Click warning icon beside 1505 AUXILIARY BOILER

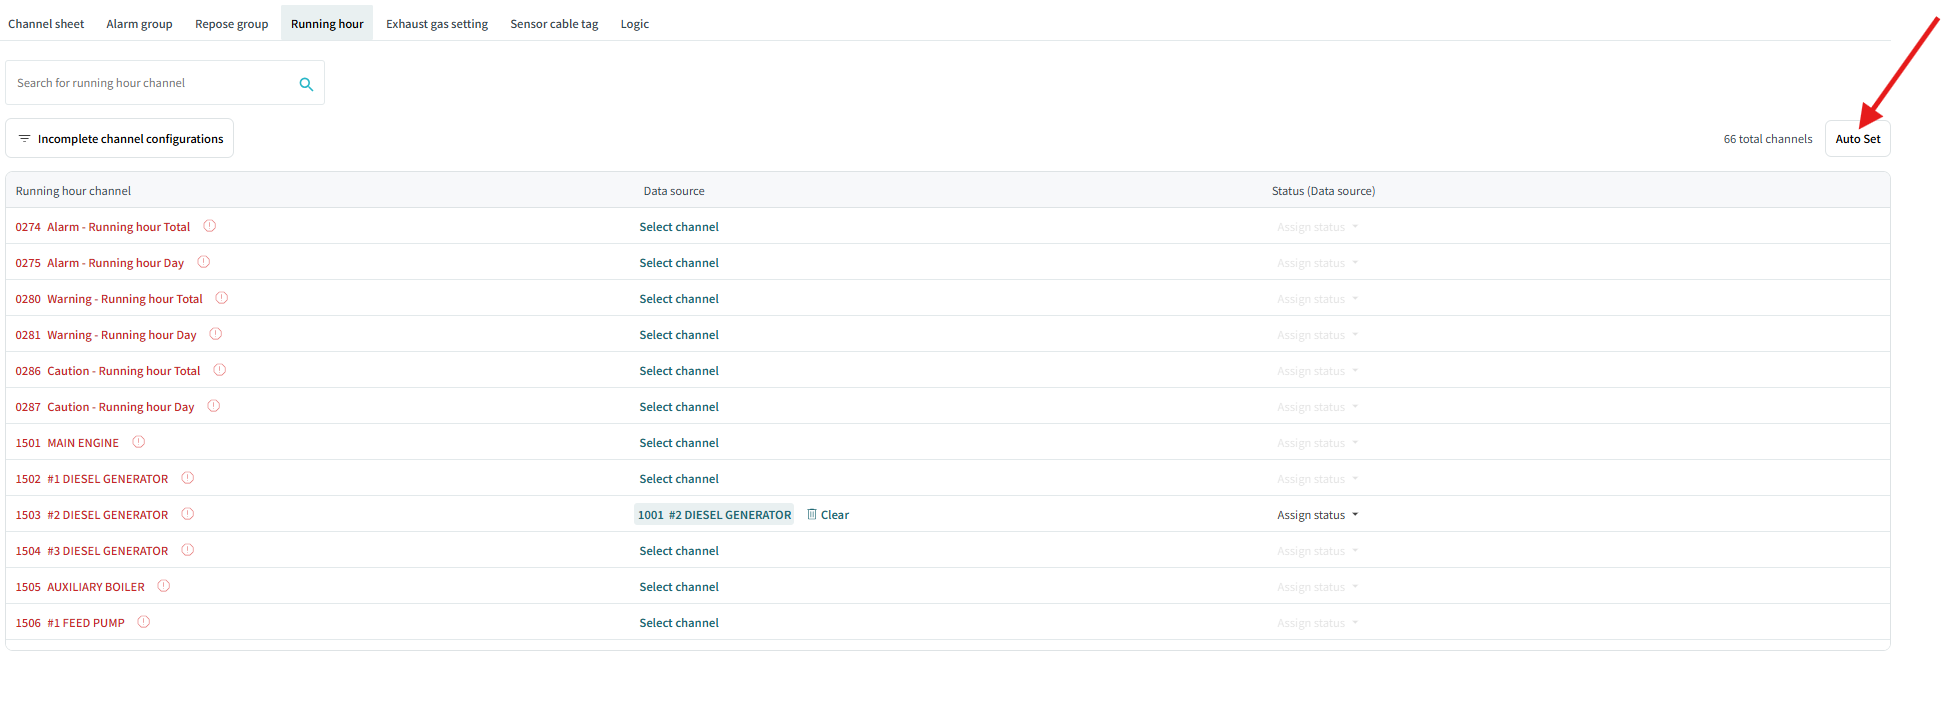(x=163, y=586)
